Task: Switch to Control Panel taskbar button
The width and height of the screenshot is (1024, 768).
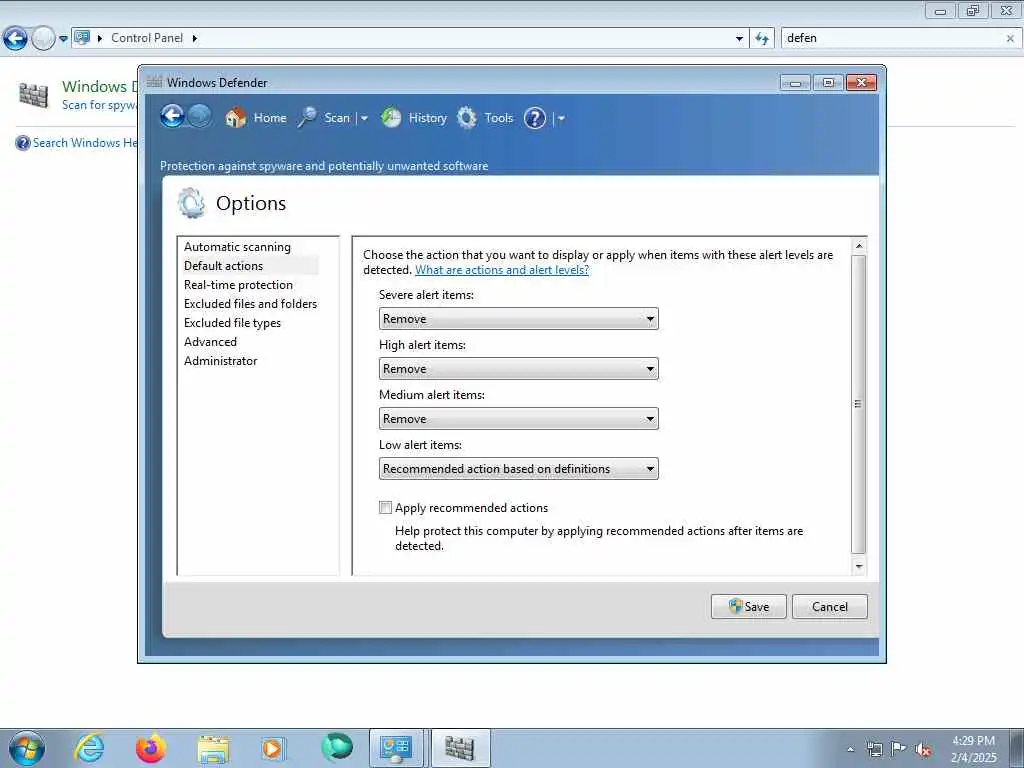Action: click(396, 748)
